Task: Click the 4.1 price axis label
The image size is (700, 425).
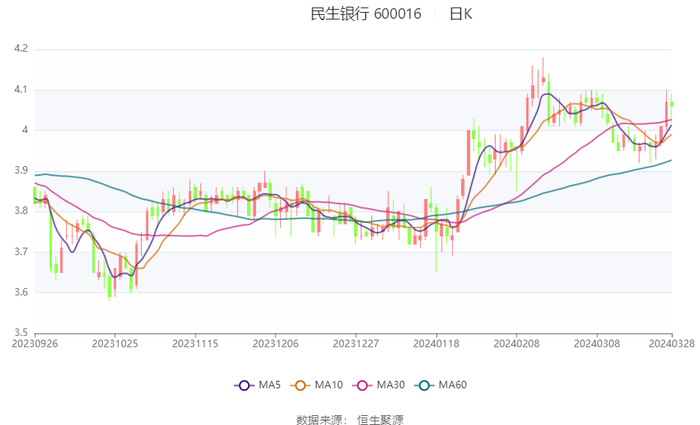Action: [x=21, y=90]
